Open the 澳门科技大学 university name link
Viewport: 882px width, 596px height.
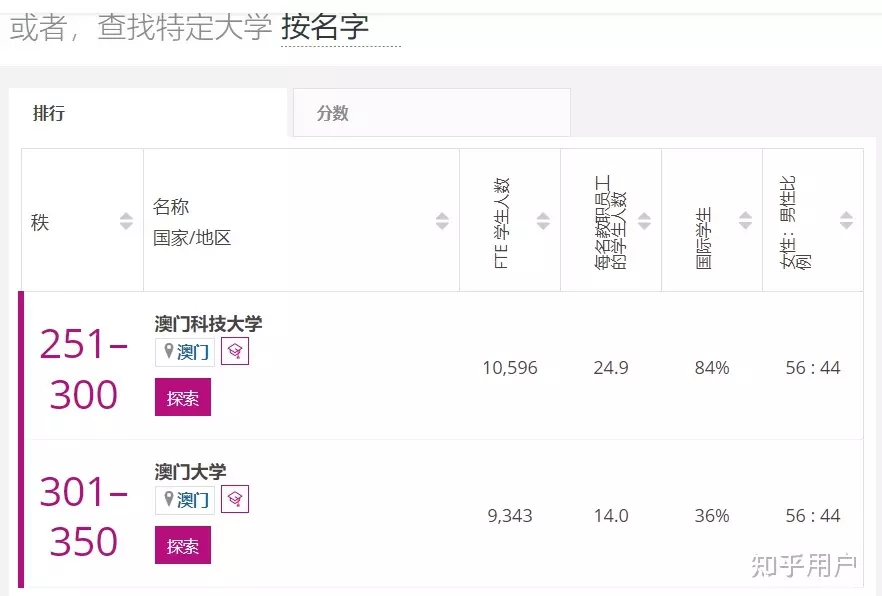pos(204,323)
